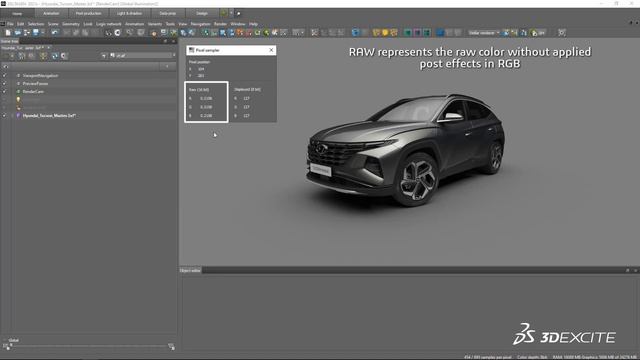The height and width of the screenshot is (360, 640).
Task: Click the Displayed G value in Pixel sampler
Action: tap(246, 107)
